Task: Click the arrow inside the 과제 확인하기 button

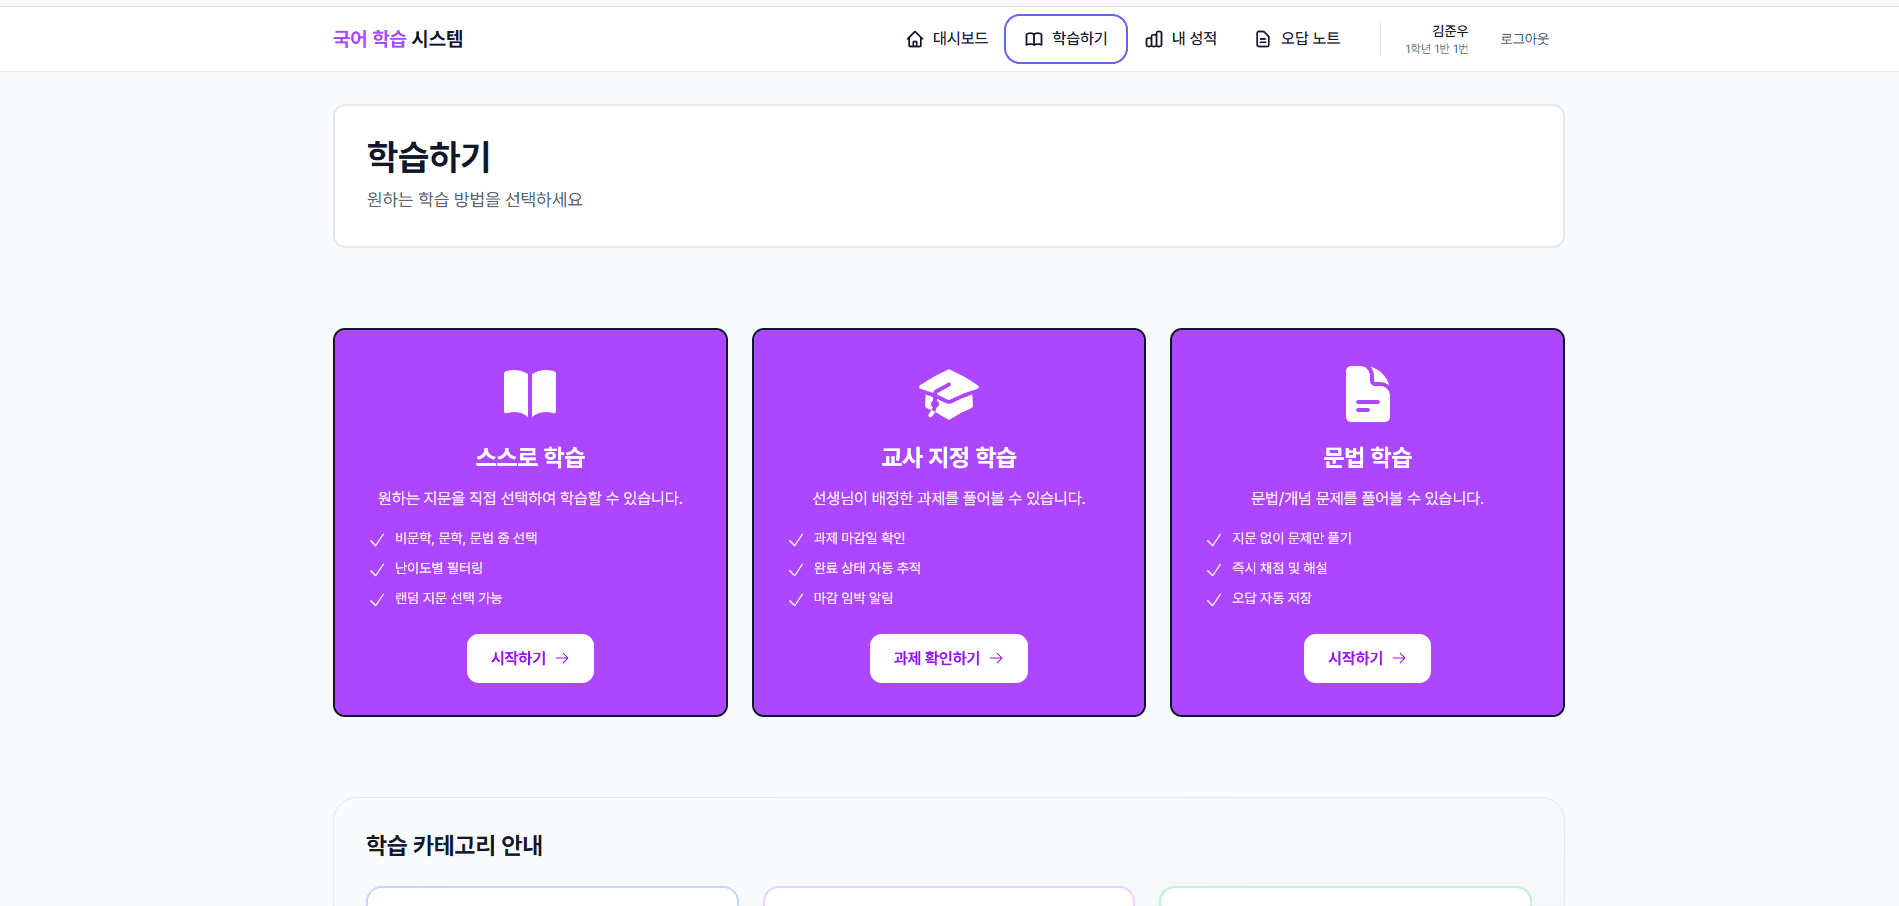Action: (996, 658)
